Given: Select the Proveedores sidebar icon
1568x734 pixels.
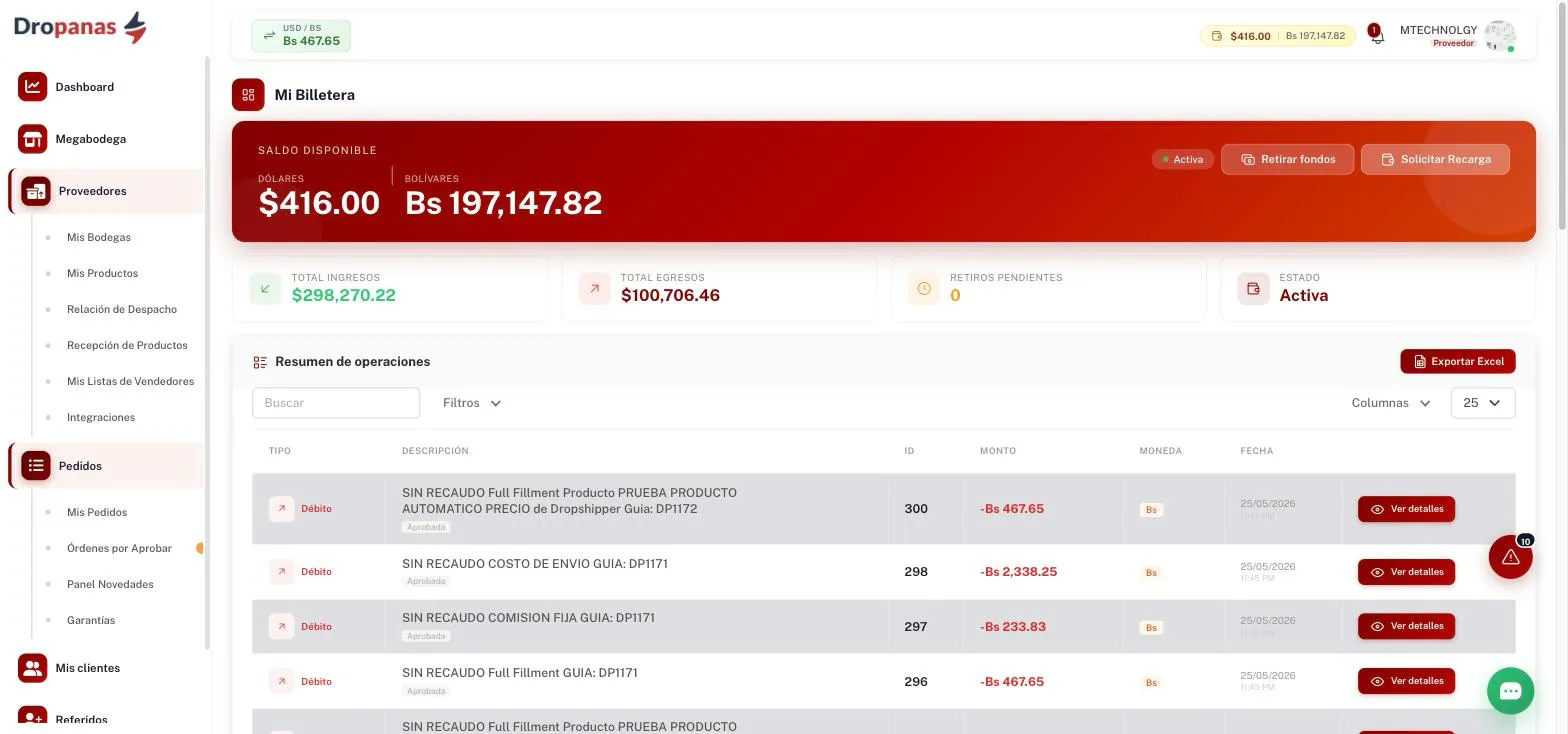Looking at the screenshot, I should click(36, 191).
